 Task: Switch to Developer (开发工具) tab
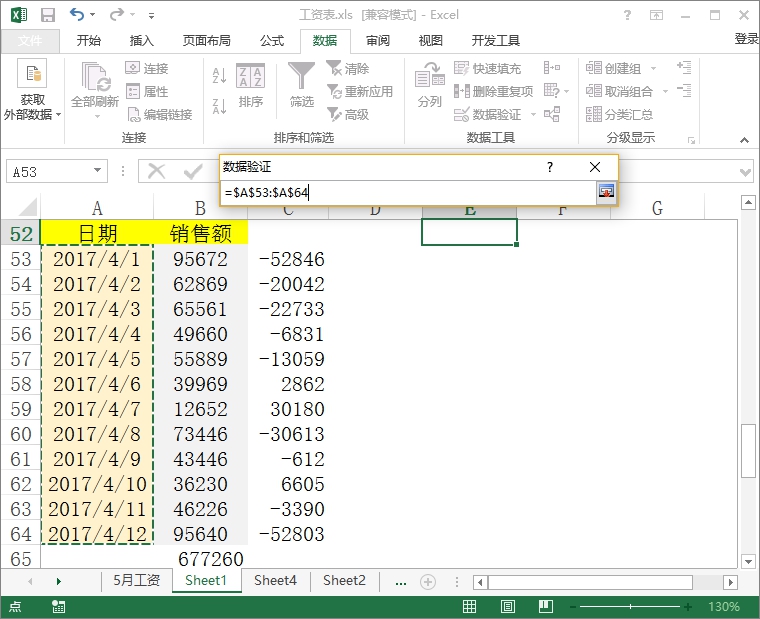click(496, 41)
